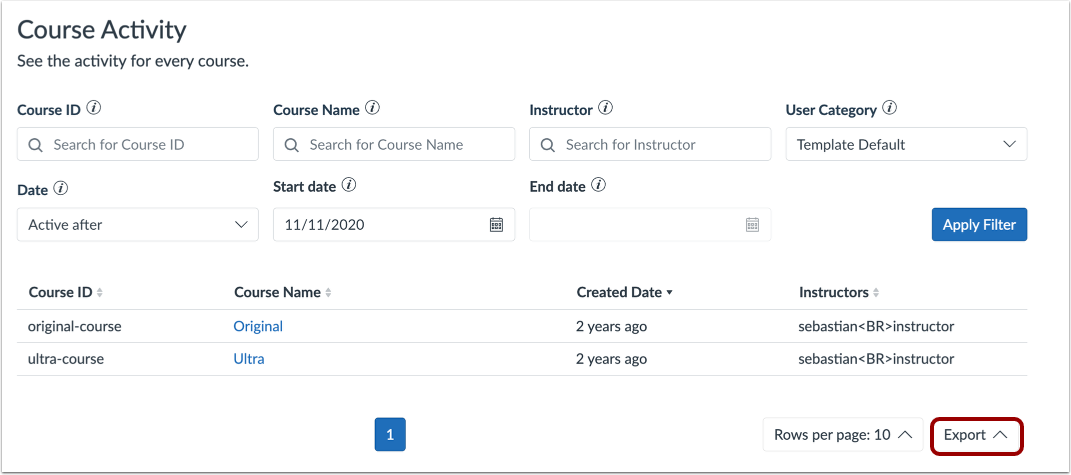1071x475 pixels.
Task: Expand the User Category dropdown
Action: click(906, 144)
